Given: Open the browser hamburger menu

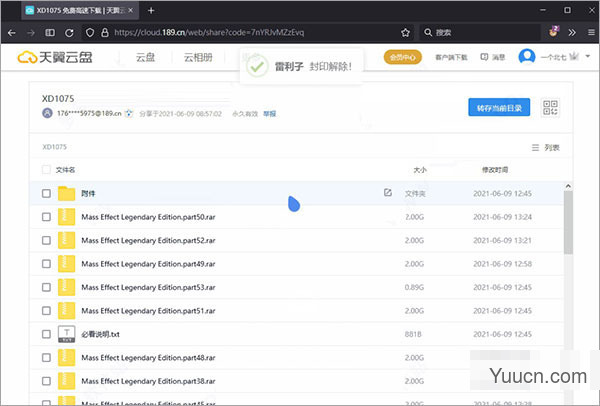Looking at the screenshot, I should (x=591, y=33).
